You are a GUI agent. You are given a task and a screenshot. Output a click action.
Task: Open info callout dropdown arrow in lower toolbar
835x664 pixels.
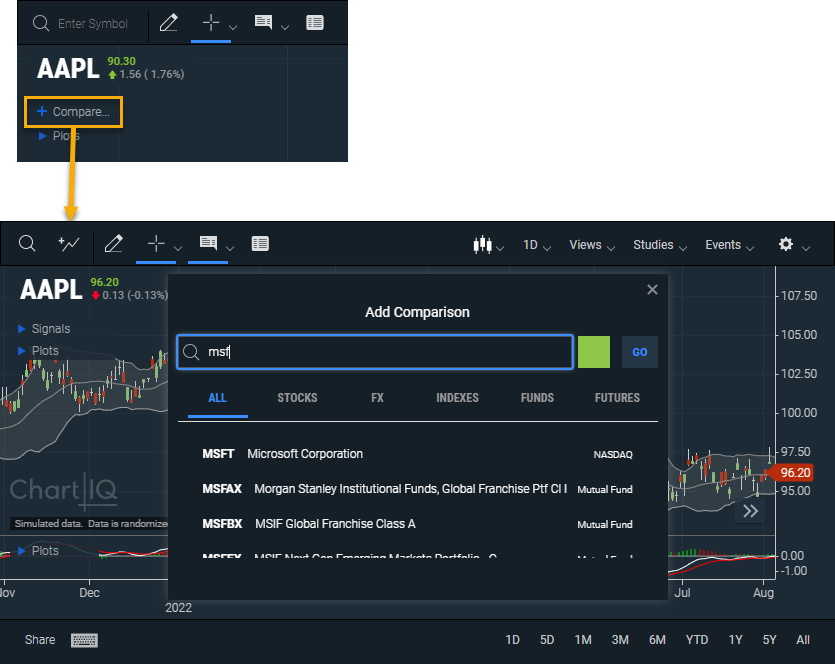(x=230, y=248)
